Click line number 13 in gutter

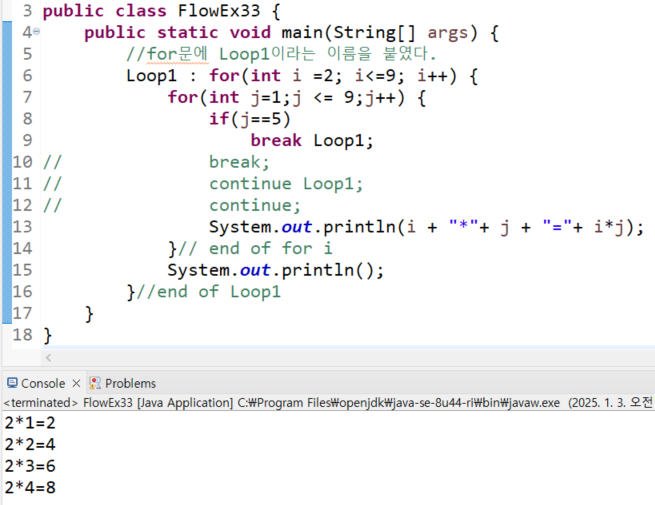click(23, 227)
